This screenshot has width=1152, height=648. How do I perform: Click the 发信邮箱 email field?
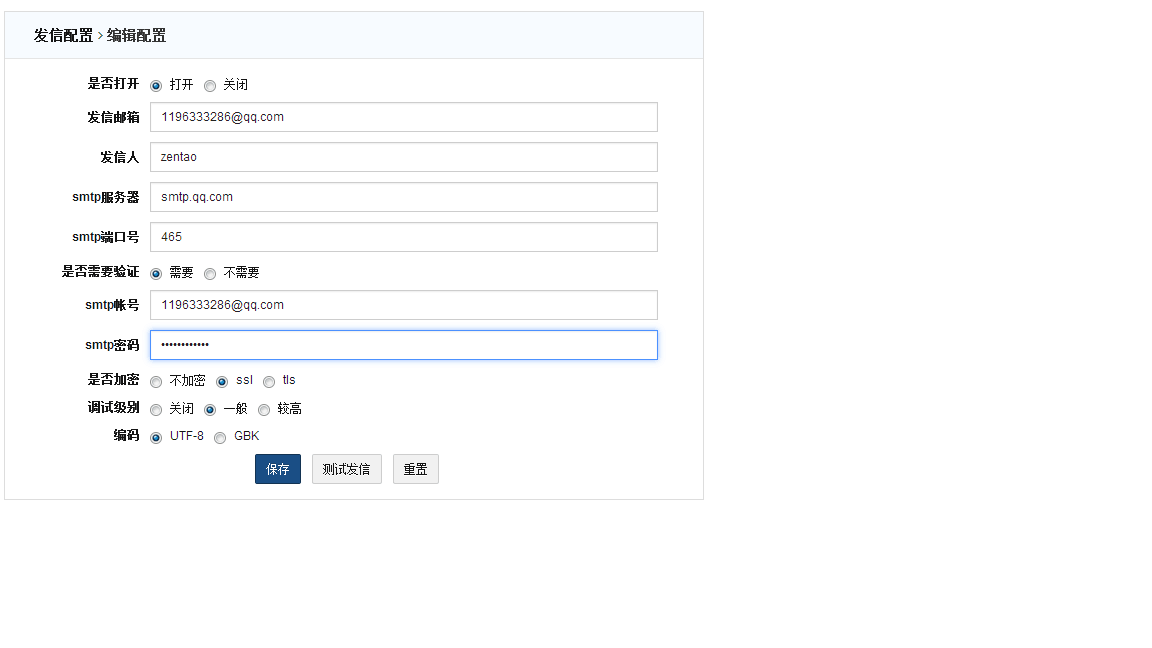403,117
